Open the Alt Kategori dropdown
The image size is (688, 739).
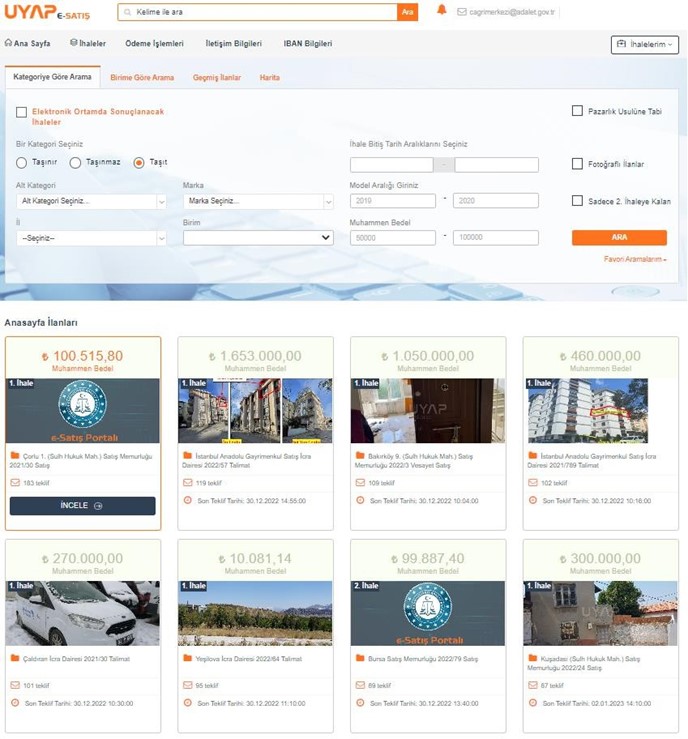[90, 201]
